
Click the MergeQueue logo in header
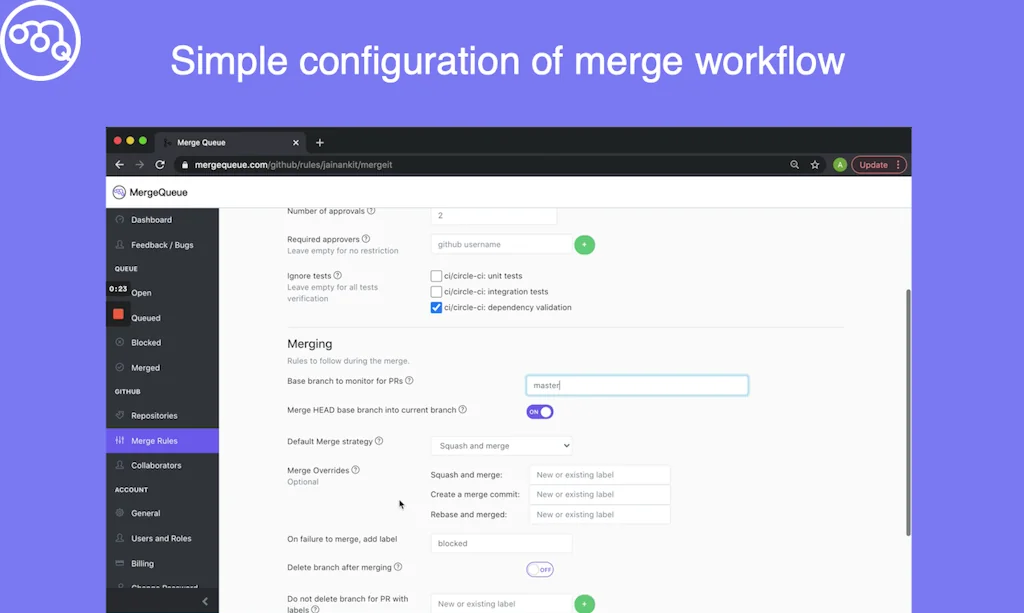pyautogui.click(x=150, y=192)
